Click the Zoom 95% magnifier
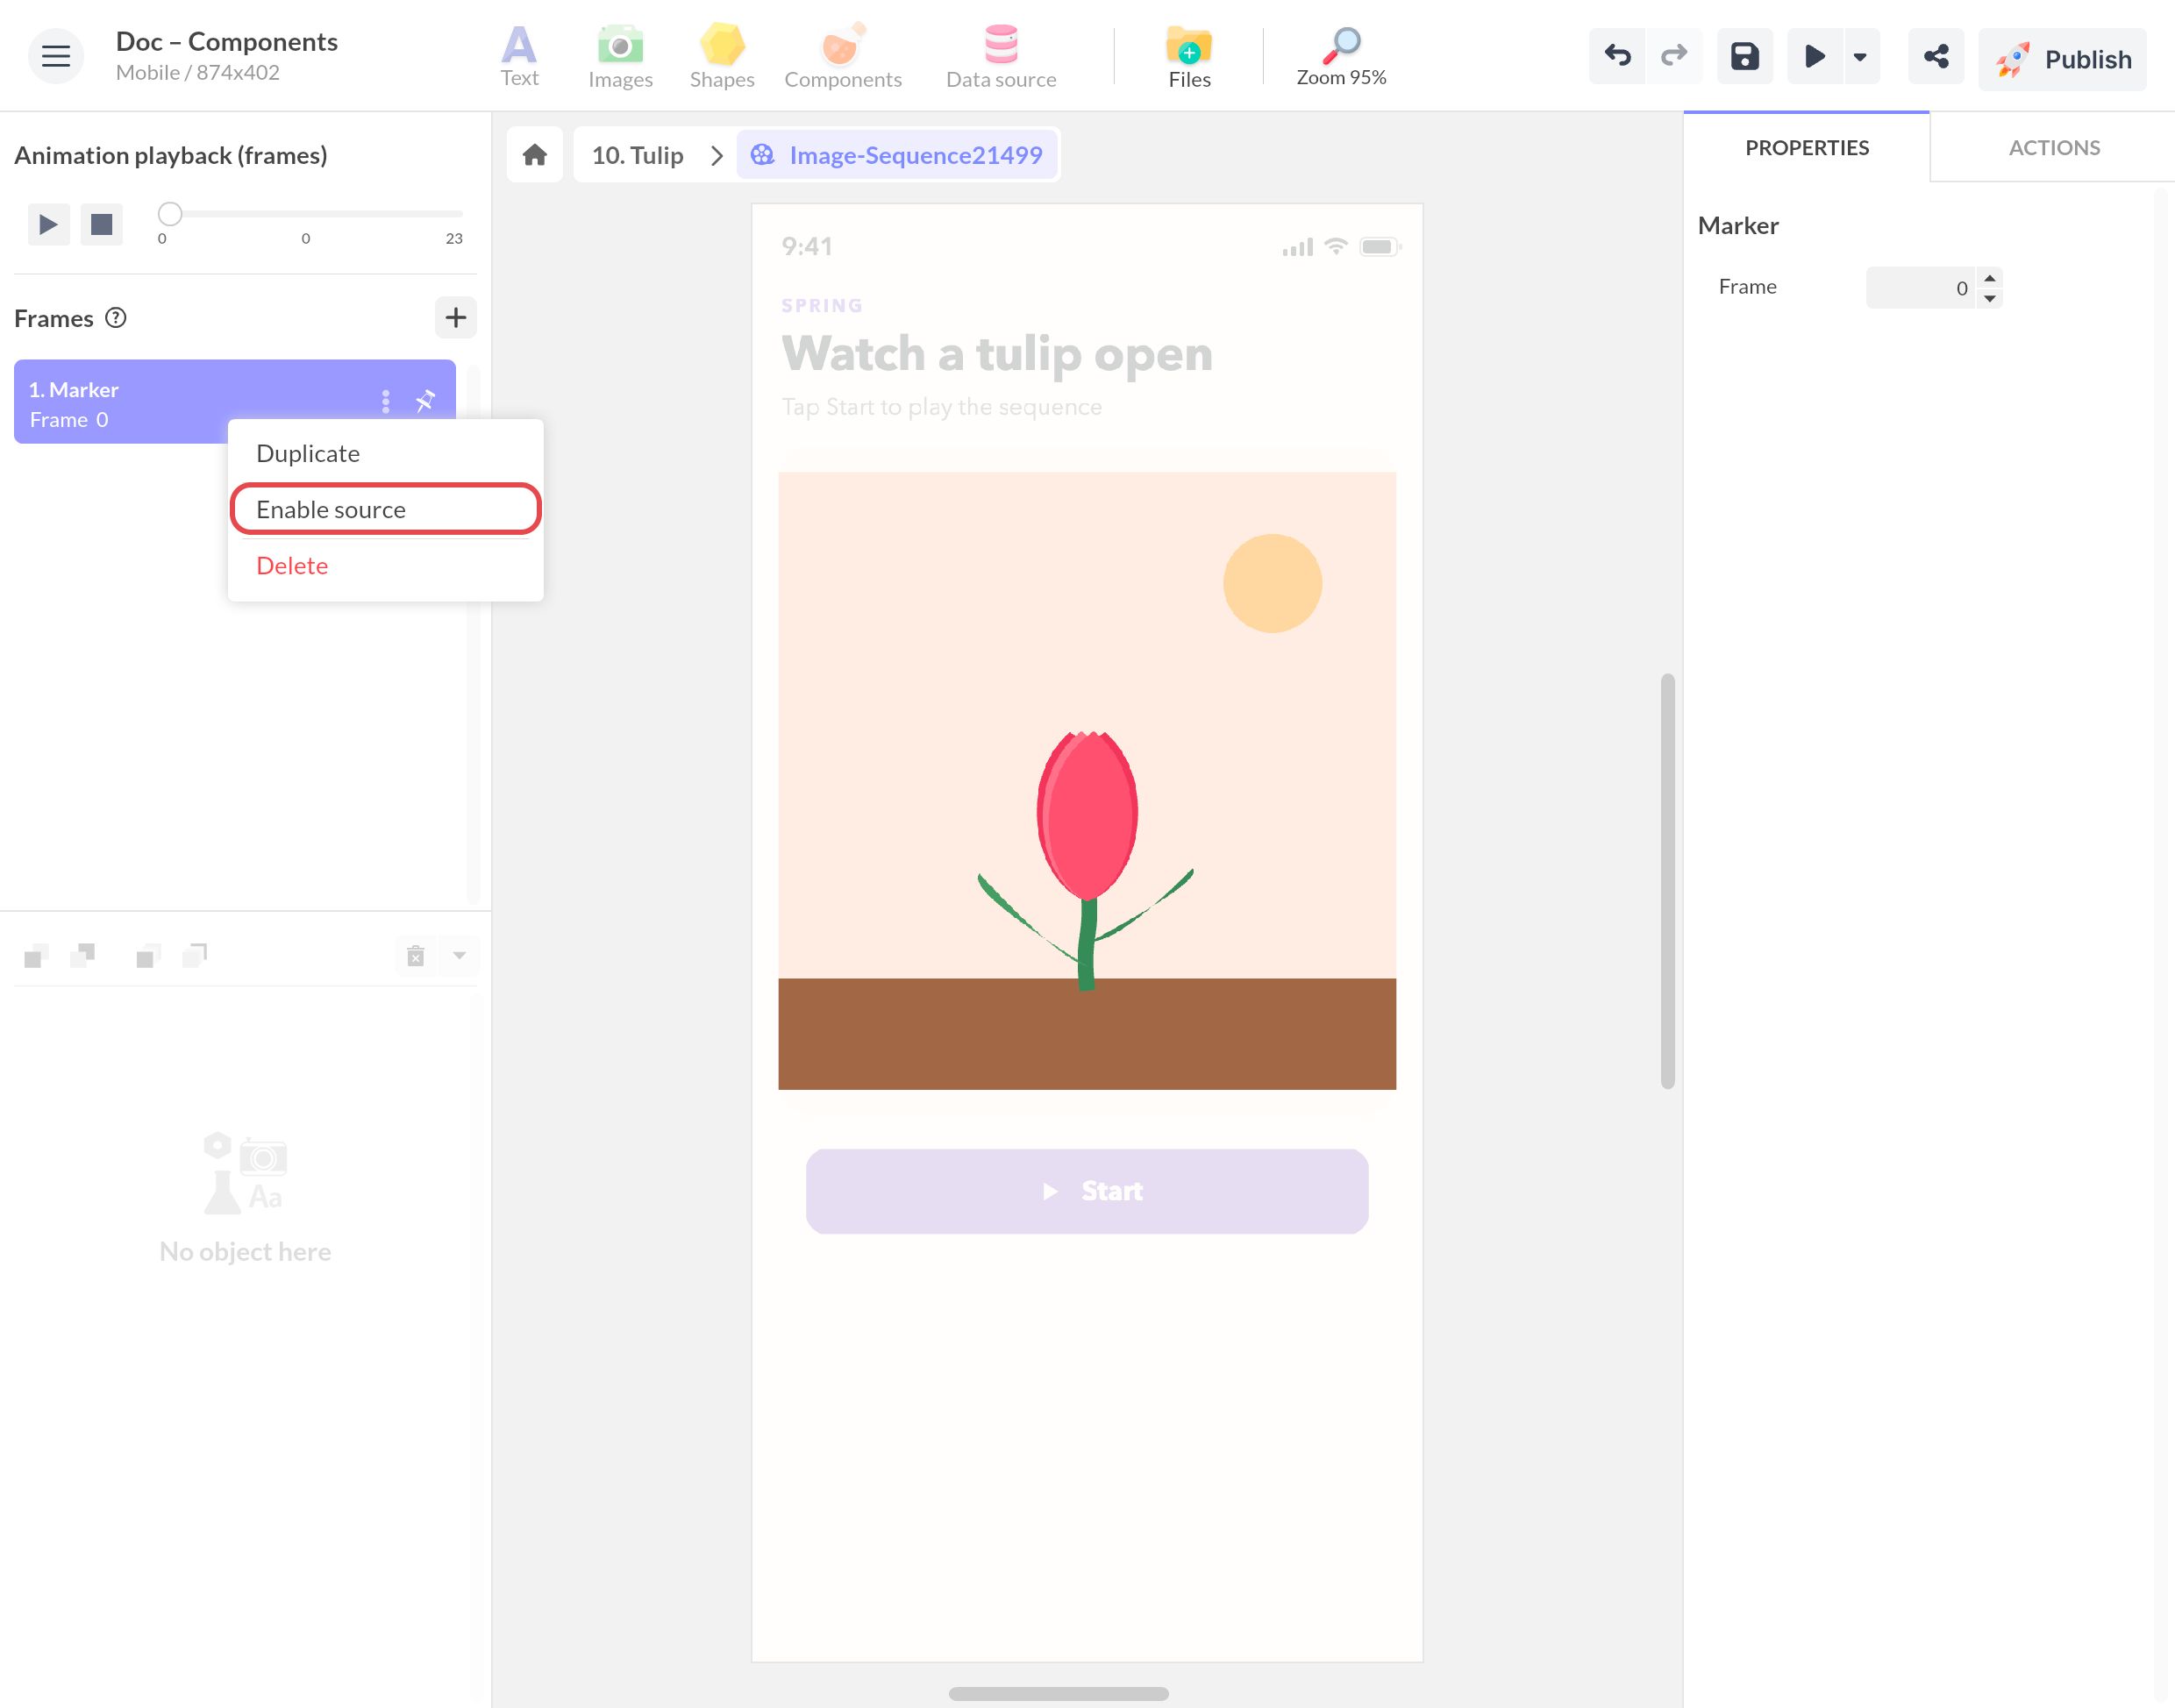 1341,57
